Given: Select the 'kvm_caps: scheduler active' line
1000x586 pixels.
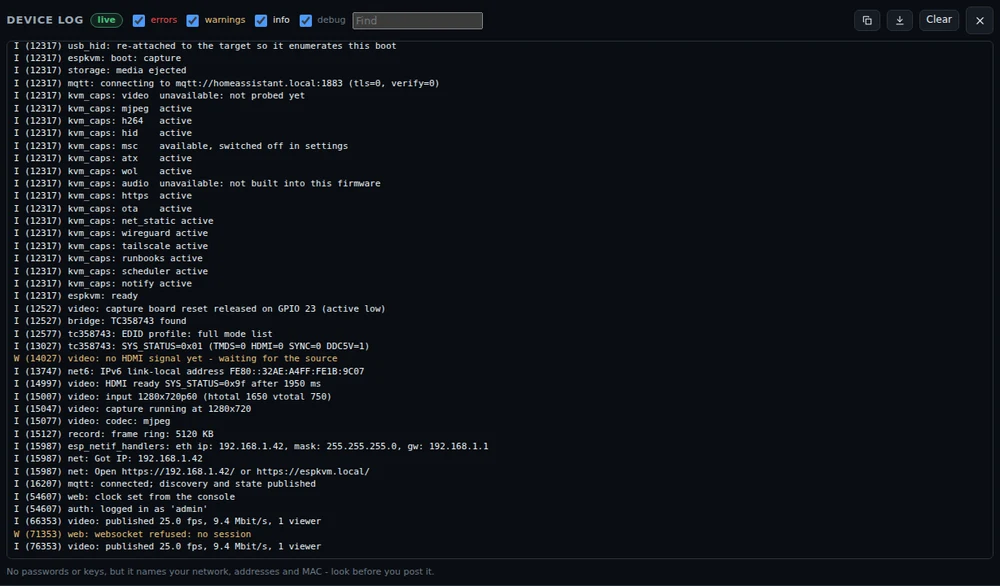Looking at the screenshot, I should click(110, 271).
